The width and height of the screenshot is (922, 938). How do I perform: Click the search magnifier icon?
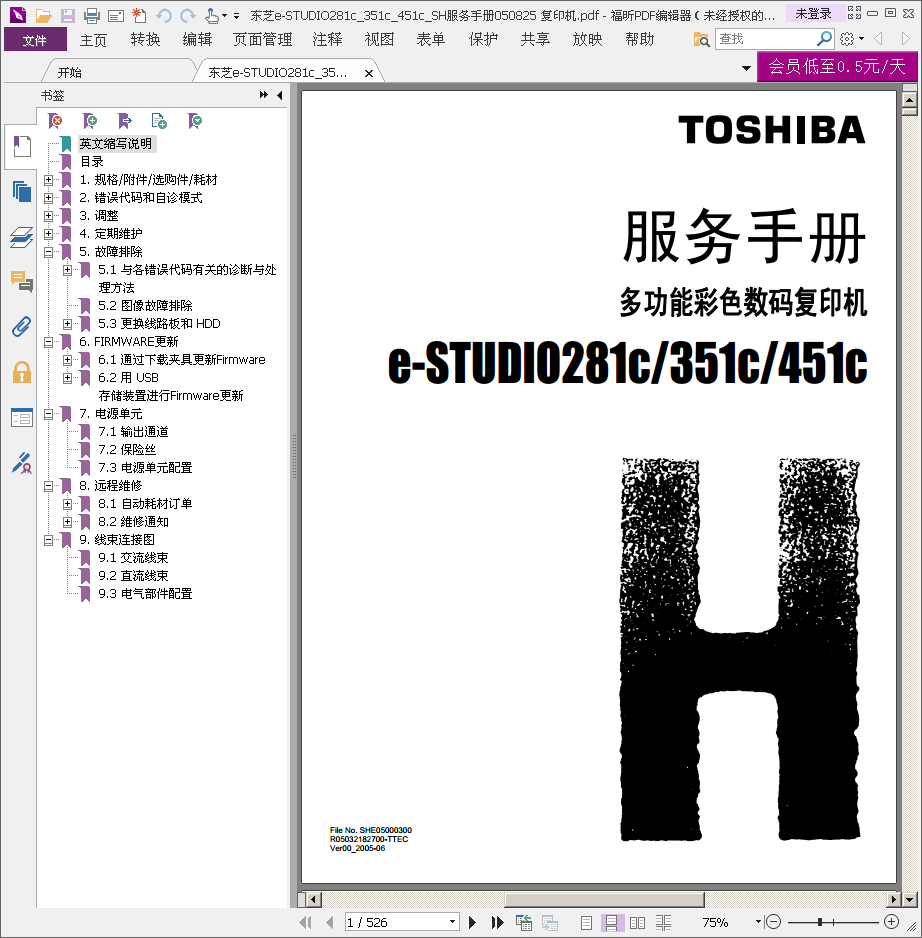[824, 39]
